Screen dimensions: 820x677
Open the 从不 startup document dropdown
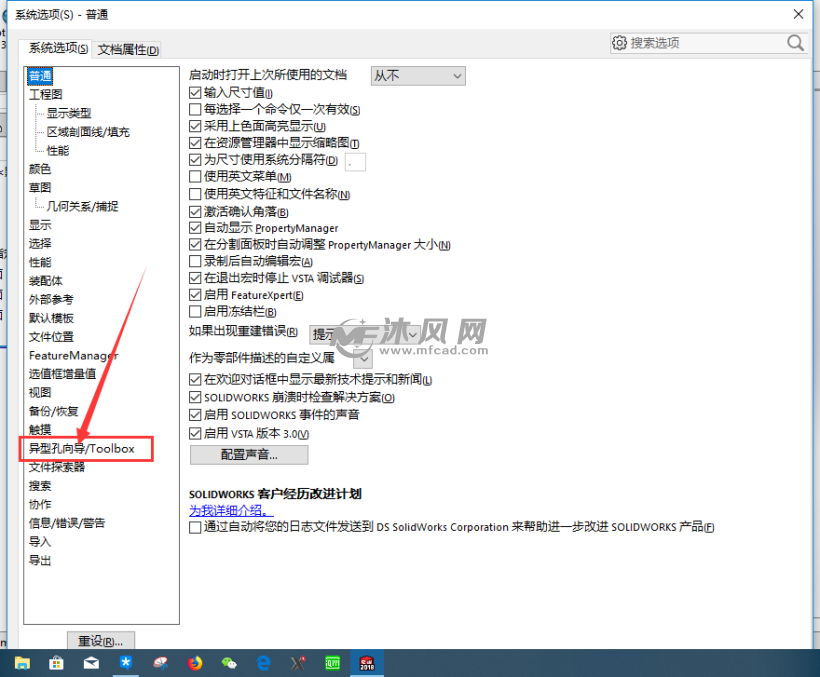[x=418, y=76]
